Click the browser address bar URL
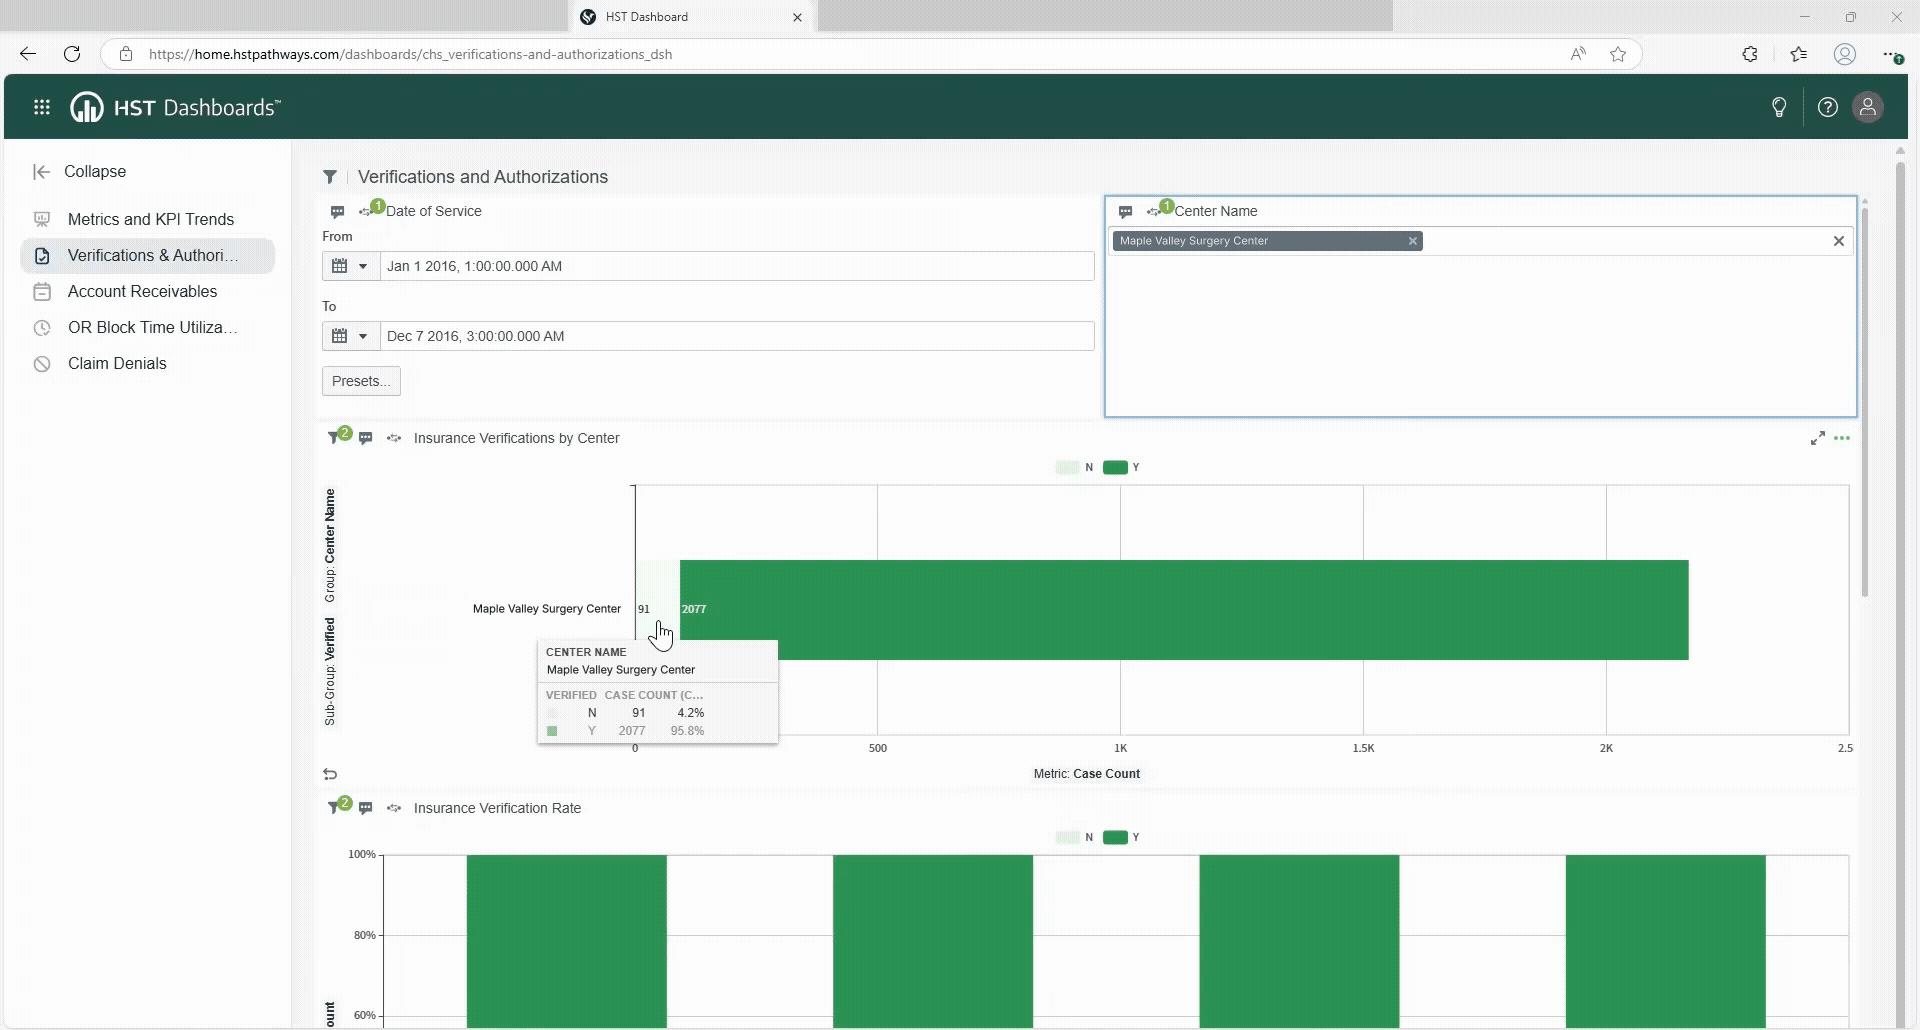The width and height of the screenshot is (1920, 1030). 410,54
